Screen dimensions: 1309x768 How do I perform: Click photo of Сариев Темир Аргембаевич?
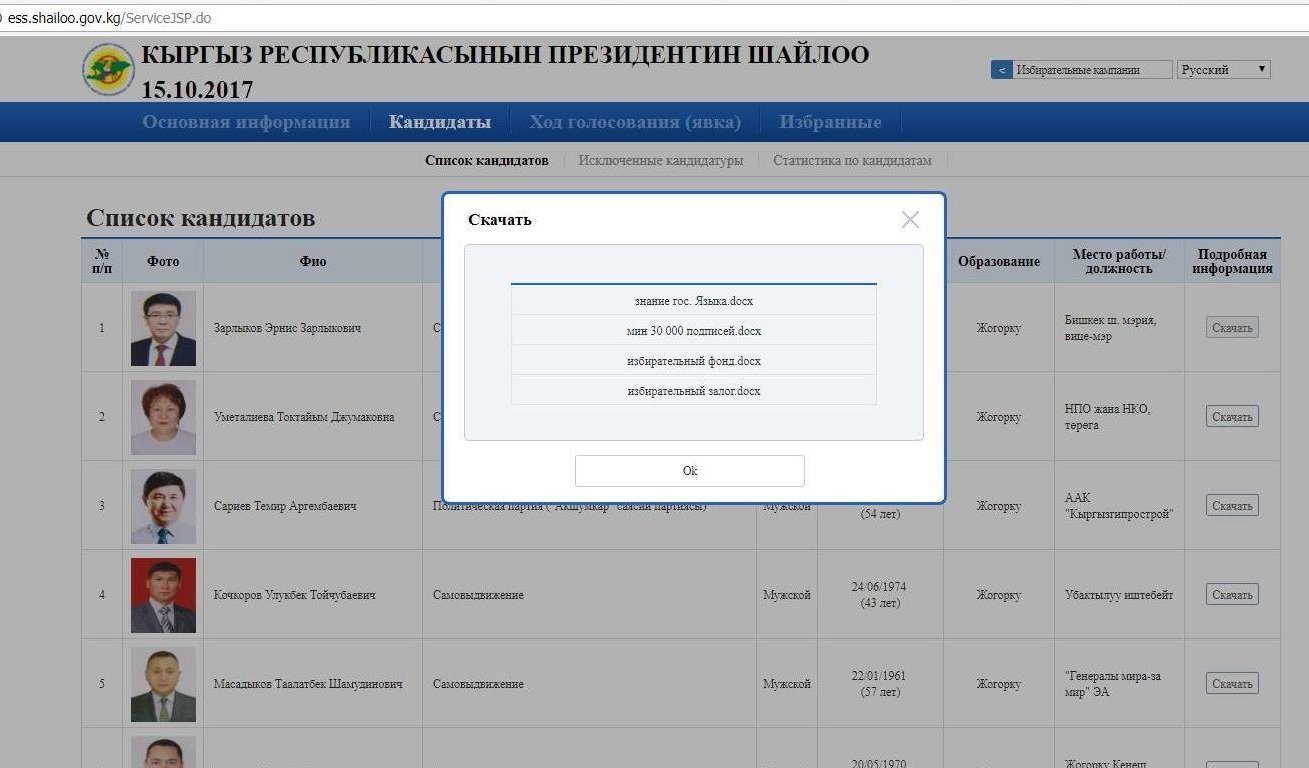pos(163,506)
